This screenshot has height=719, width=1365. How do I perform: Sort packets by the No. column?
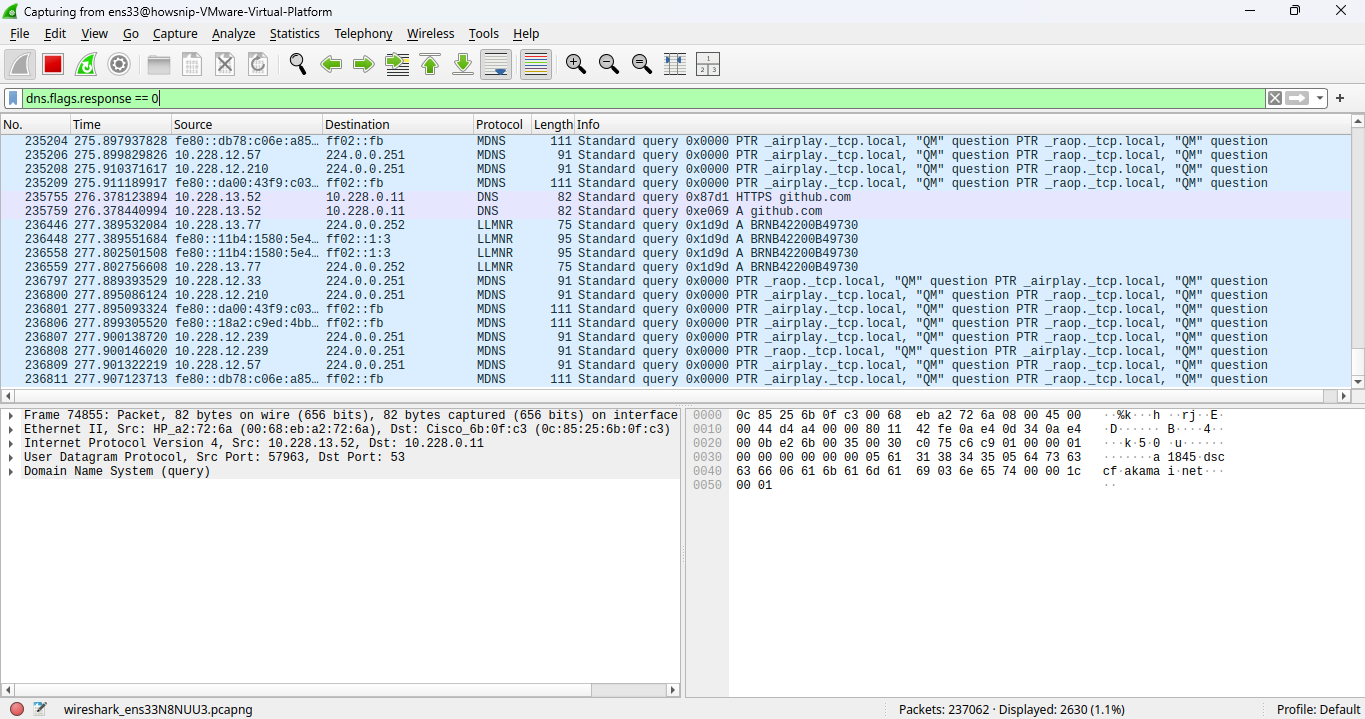point(35,125)
